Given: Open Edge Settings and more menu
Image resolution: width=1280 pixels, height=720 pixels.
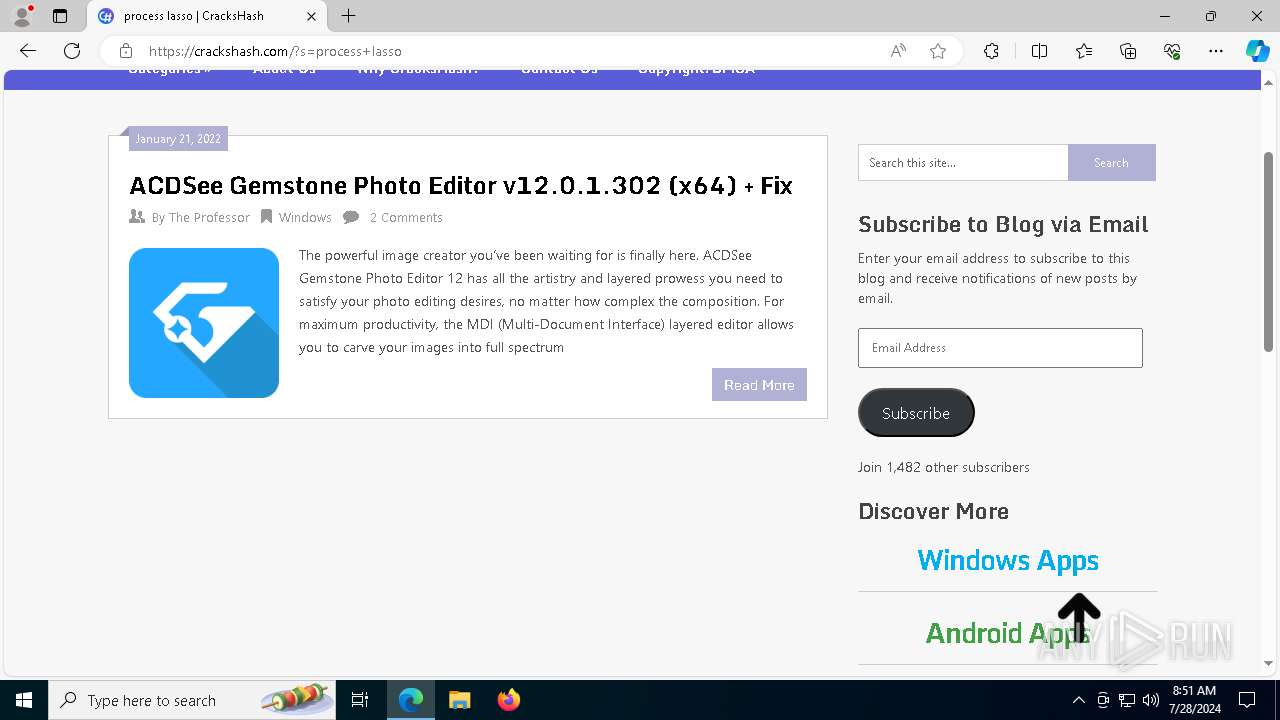Looking at the screenshot, I should coord(1216,51).
